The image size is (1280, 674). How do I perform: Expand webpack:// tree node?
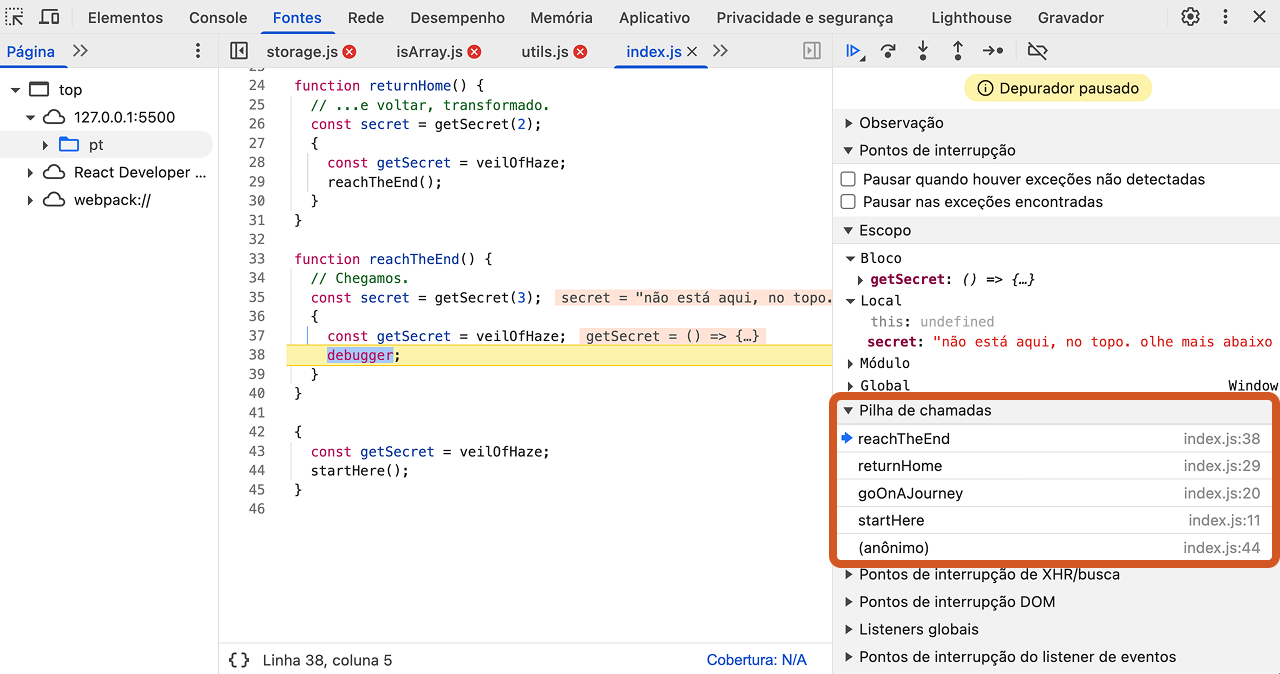(x=30, y=200)
